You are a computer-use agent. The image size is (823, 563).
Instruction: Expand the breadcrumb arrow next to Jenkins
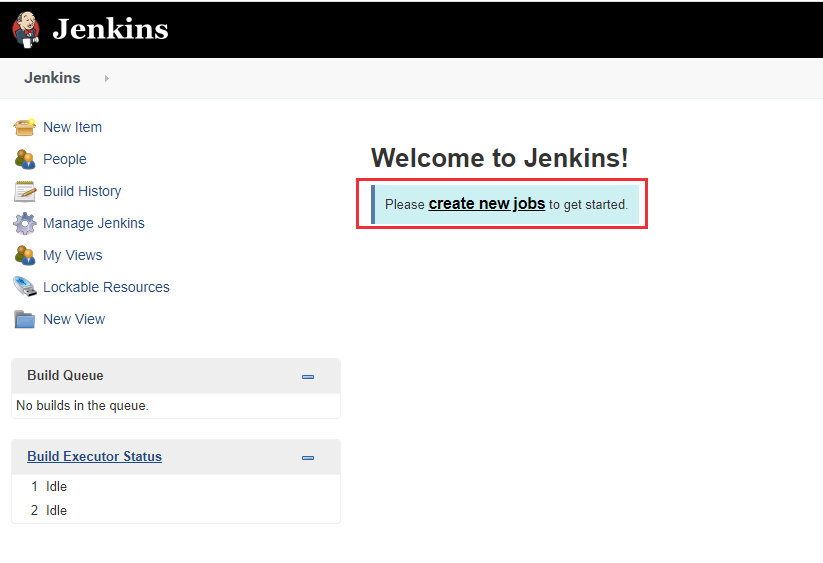click(107, 78)
